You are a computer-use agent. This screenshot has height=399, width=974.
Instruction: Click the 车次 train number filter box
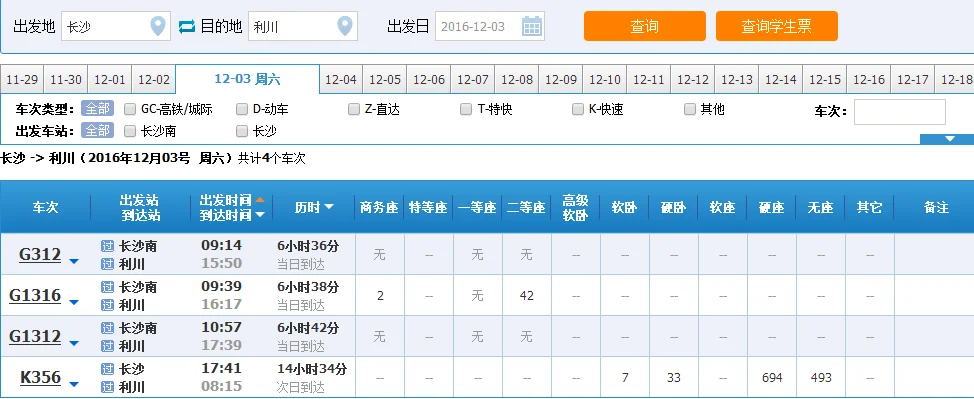click(x=899, y=112)
